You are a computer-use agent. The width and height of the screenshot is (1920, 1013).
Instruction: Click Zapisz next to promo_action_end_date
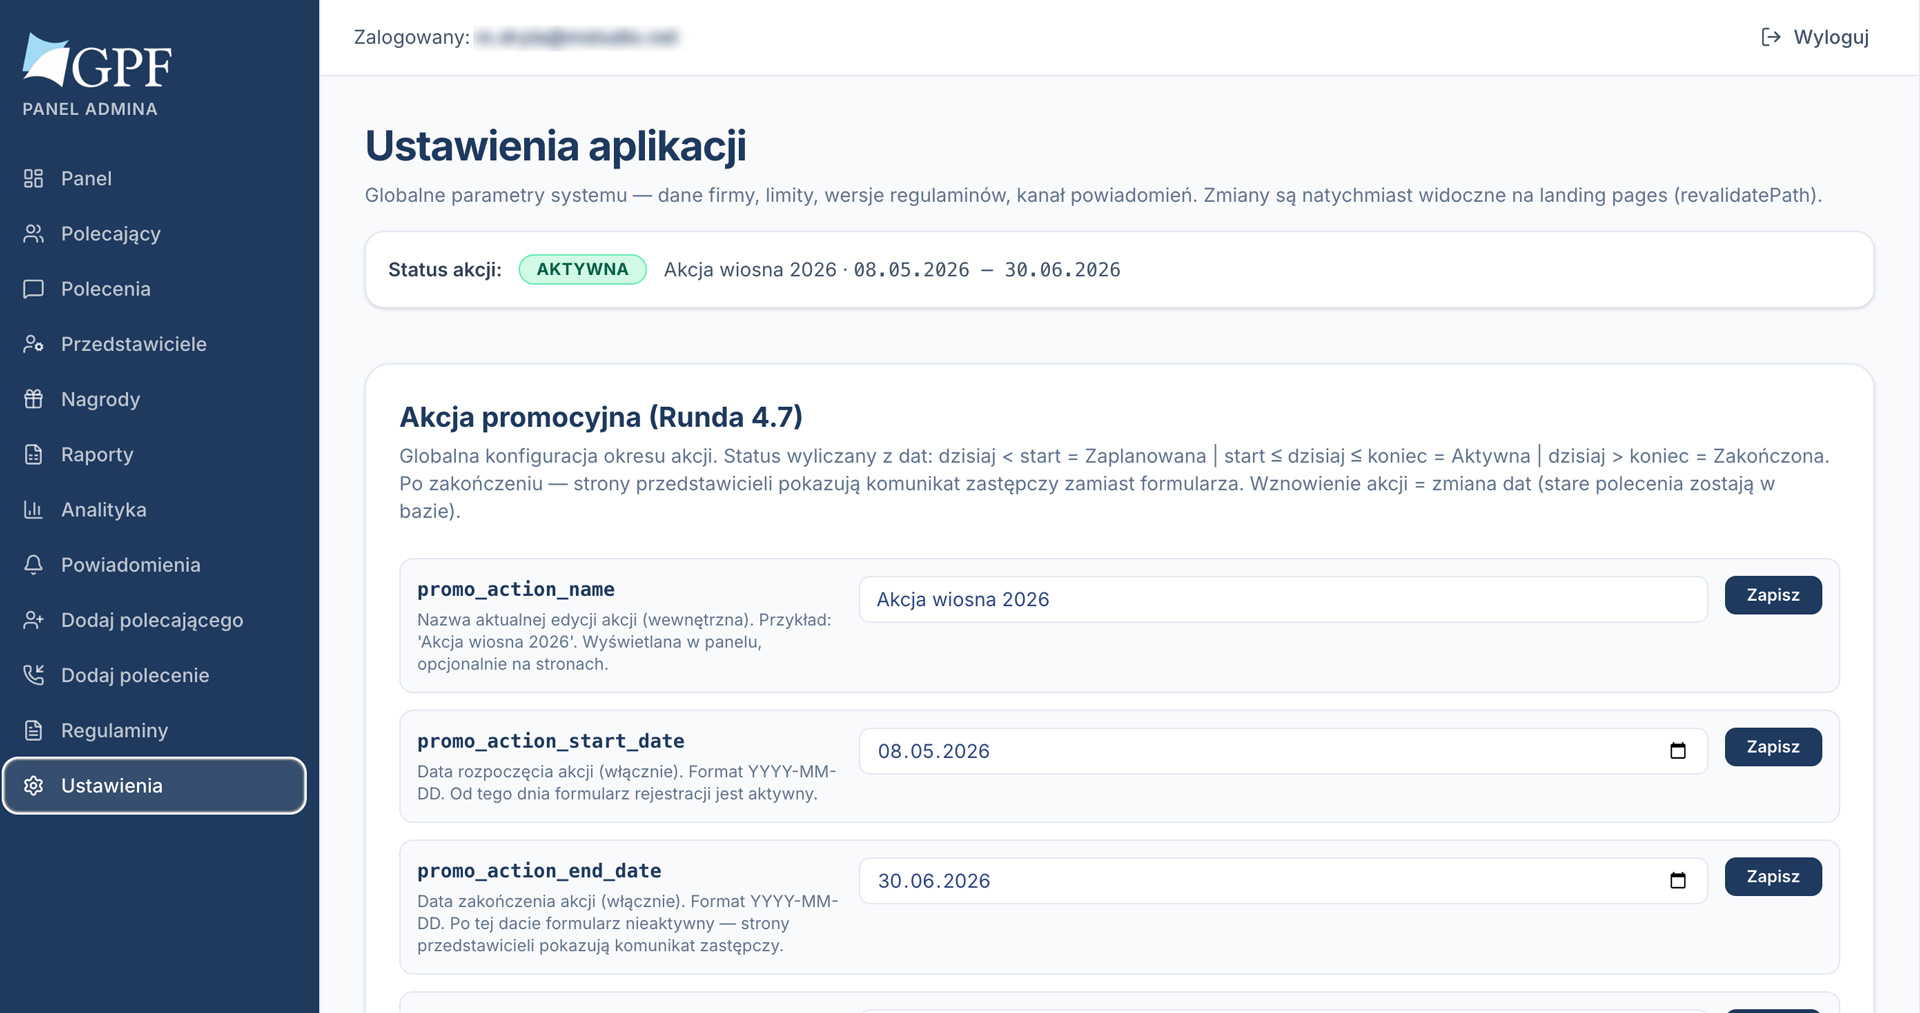coord(1773,877)
